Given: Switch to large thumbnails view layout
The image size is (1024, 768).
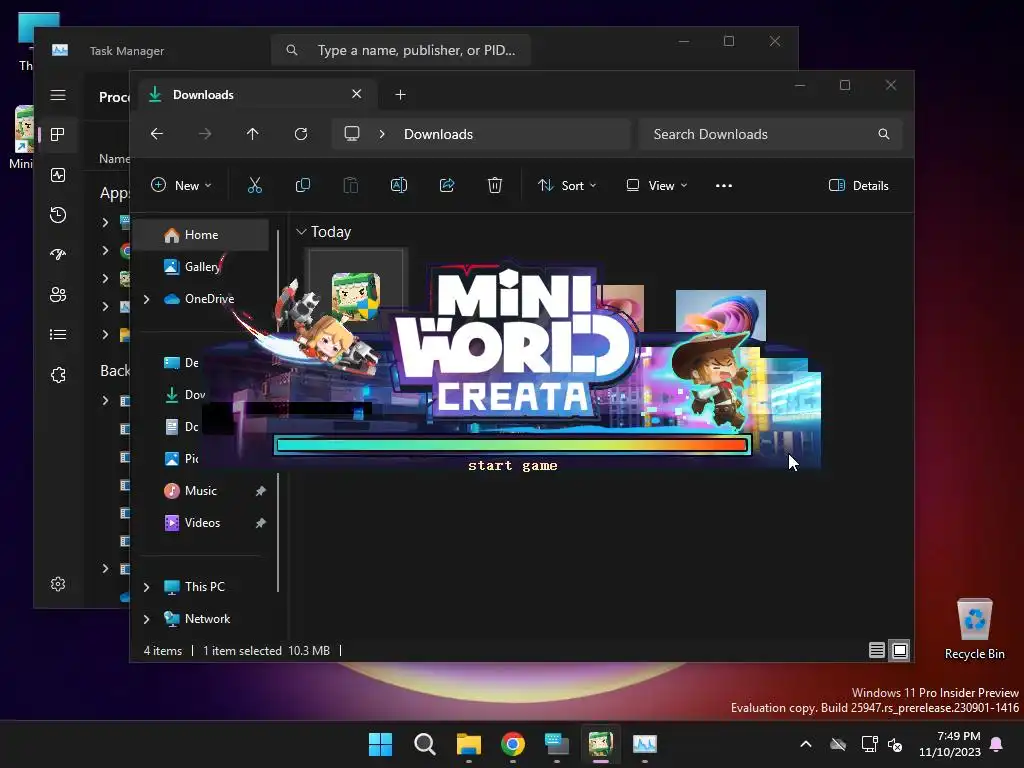Looking at the screenshot, I should 900,650.
